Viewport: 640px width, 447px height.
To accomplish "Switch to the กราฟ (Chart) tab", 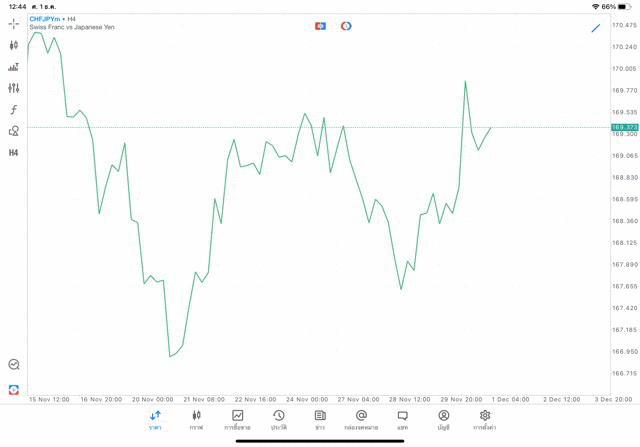I will click(196, 420).
